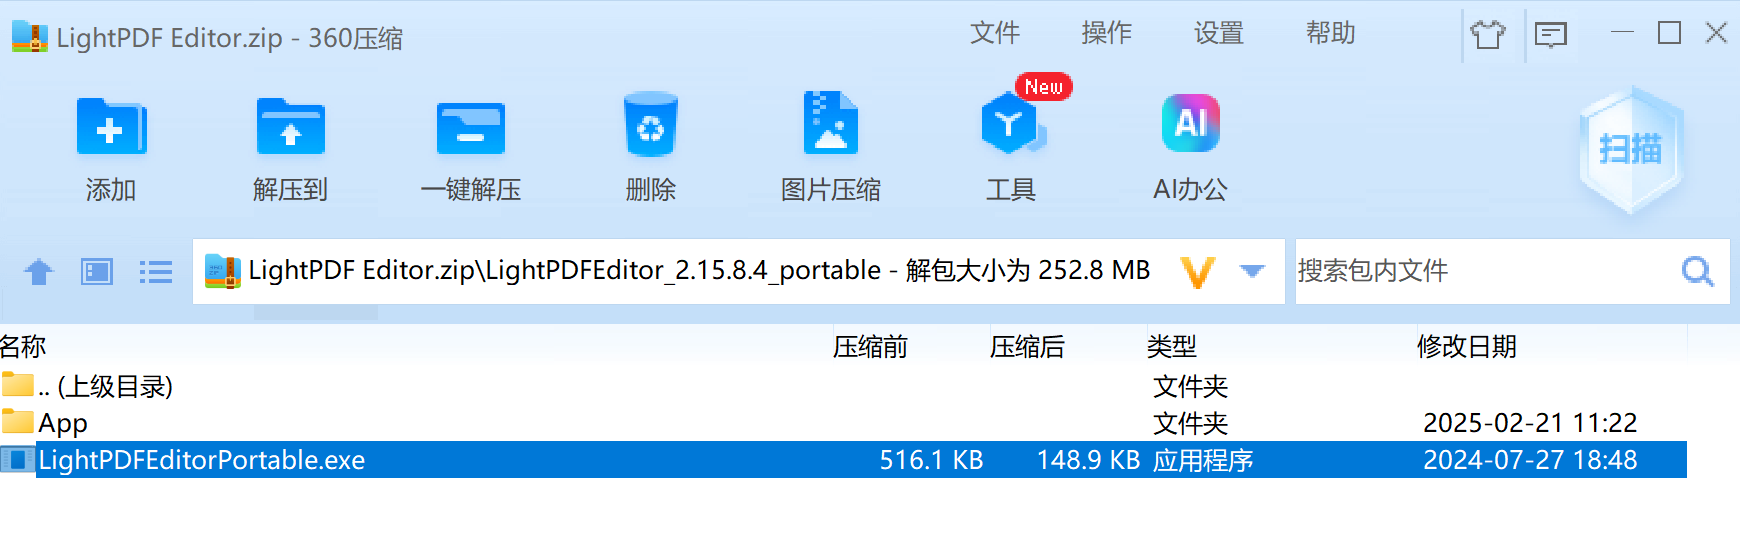1740x549 pixels.
Task: Select the App folder in the file list
Action: coord(843,423)
